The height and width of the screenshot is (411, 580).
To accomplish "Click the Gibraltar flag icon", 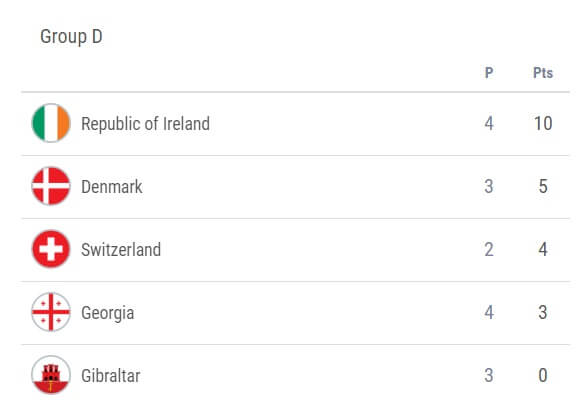I will click(x=51, y=375).
